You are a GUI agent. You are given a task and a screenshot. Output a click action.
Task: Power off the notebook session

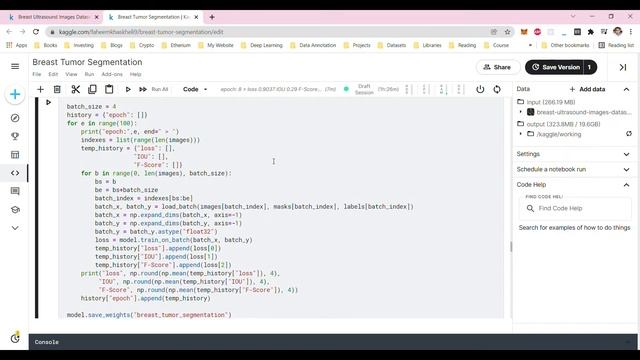coord(480,89)
